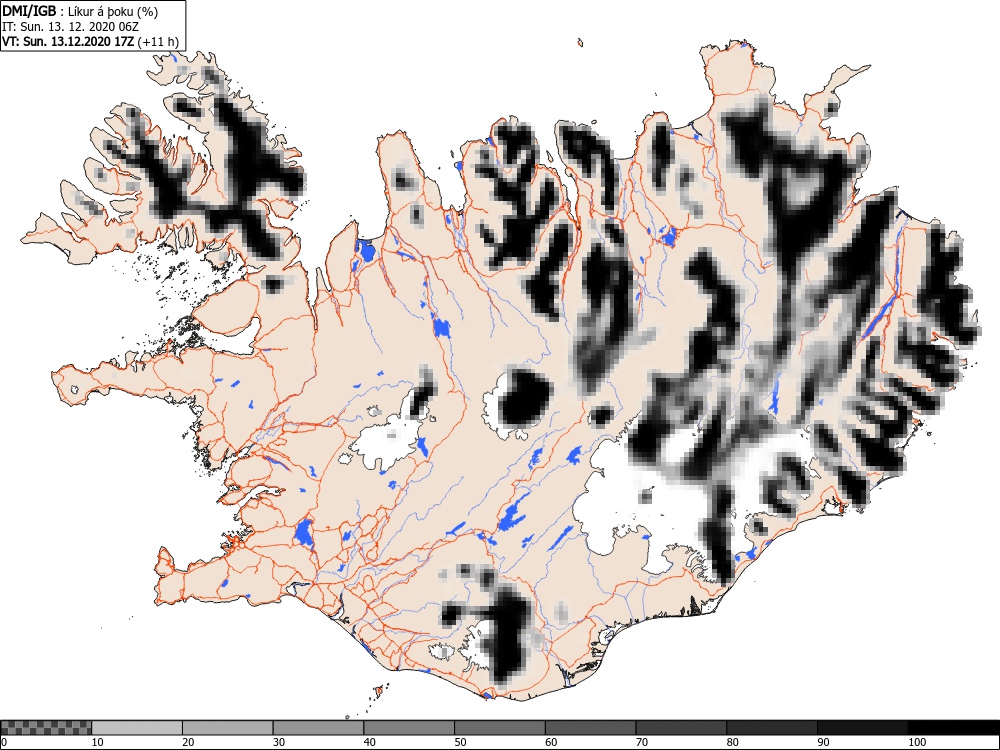The image size is (1000, 750).
Task: Pick the 50–60 percent gray swatch
Action: [x=500, y=728]
